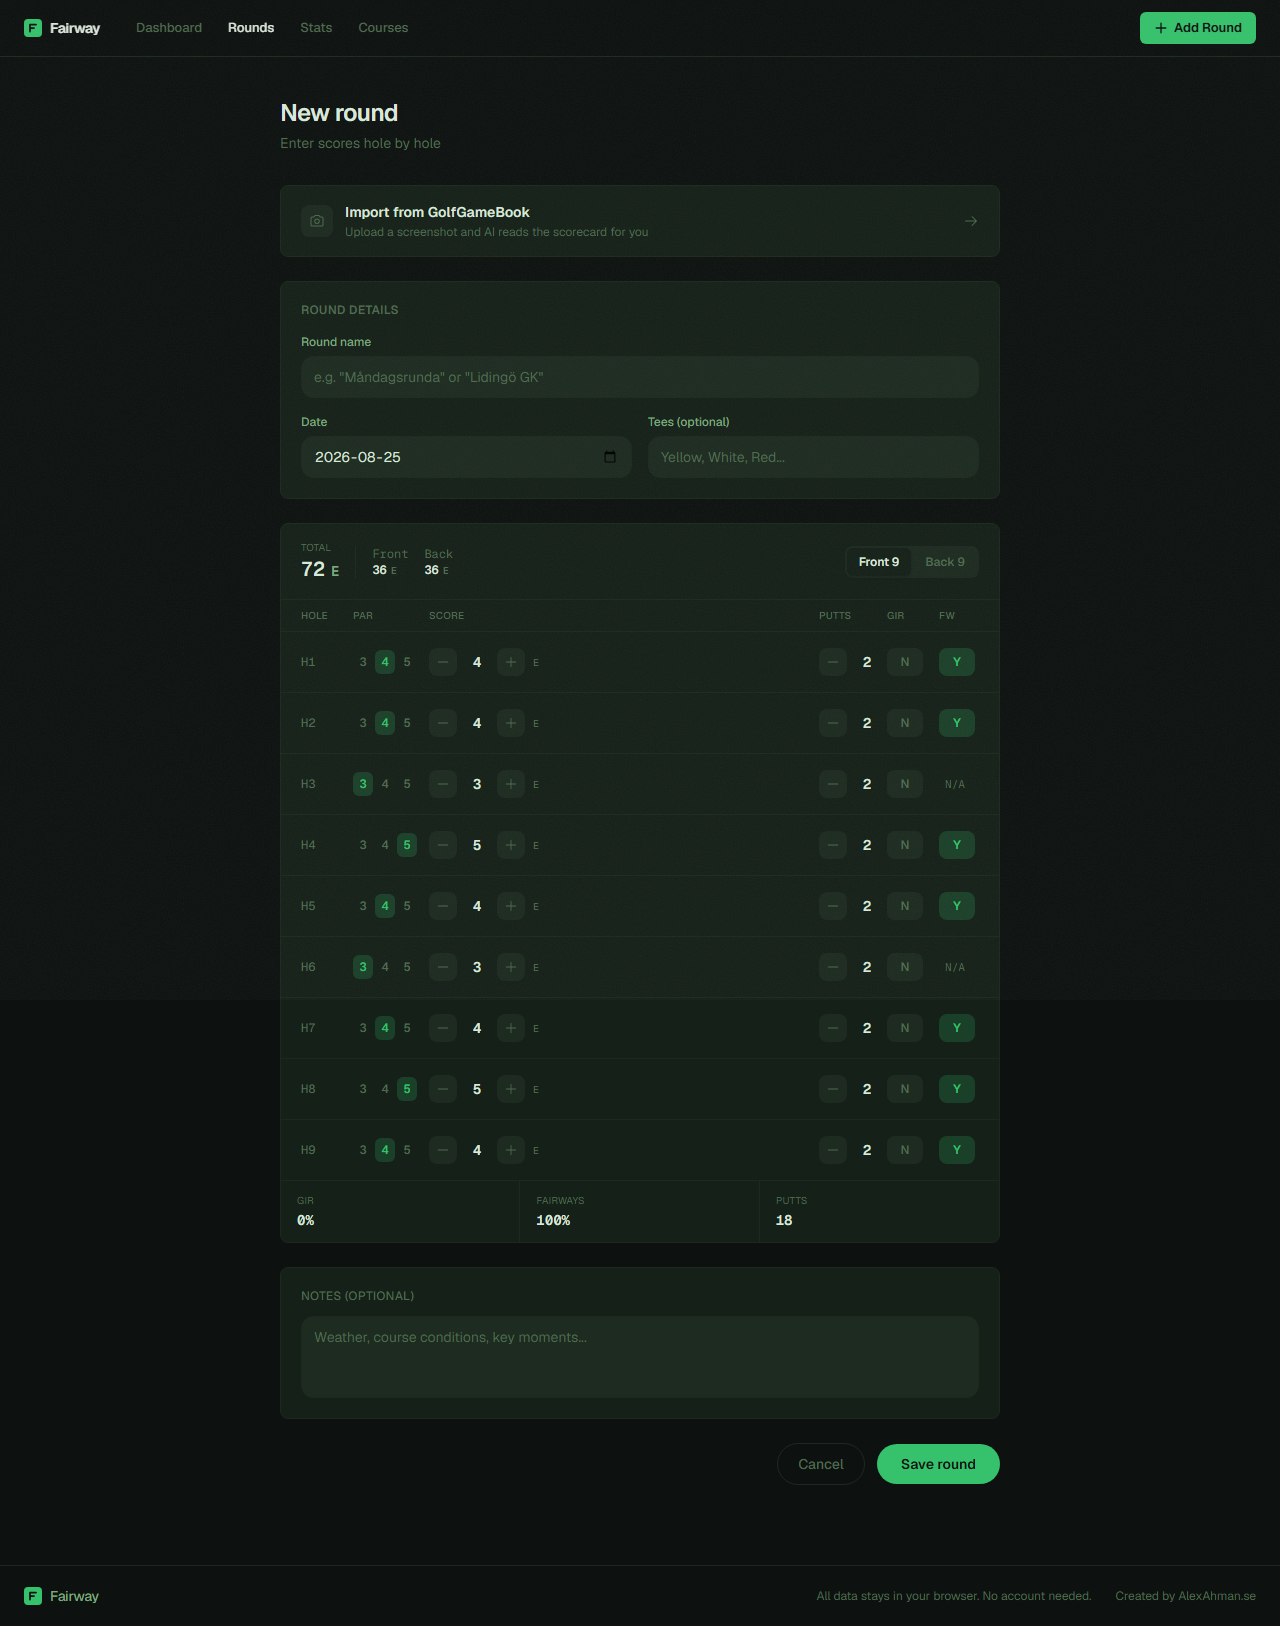The width and height of the screenshot is (1280, 1626).
Task: Reduce H1 putts with the minus icon
Action: 833,662
